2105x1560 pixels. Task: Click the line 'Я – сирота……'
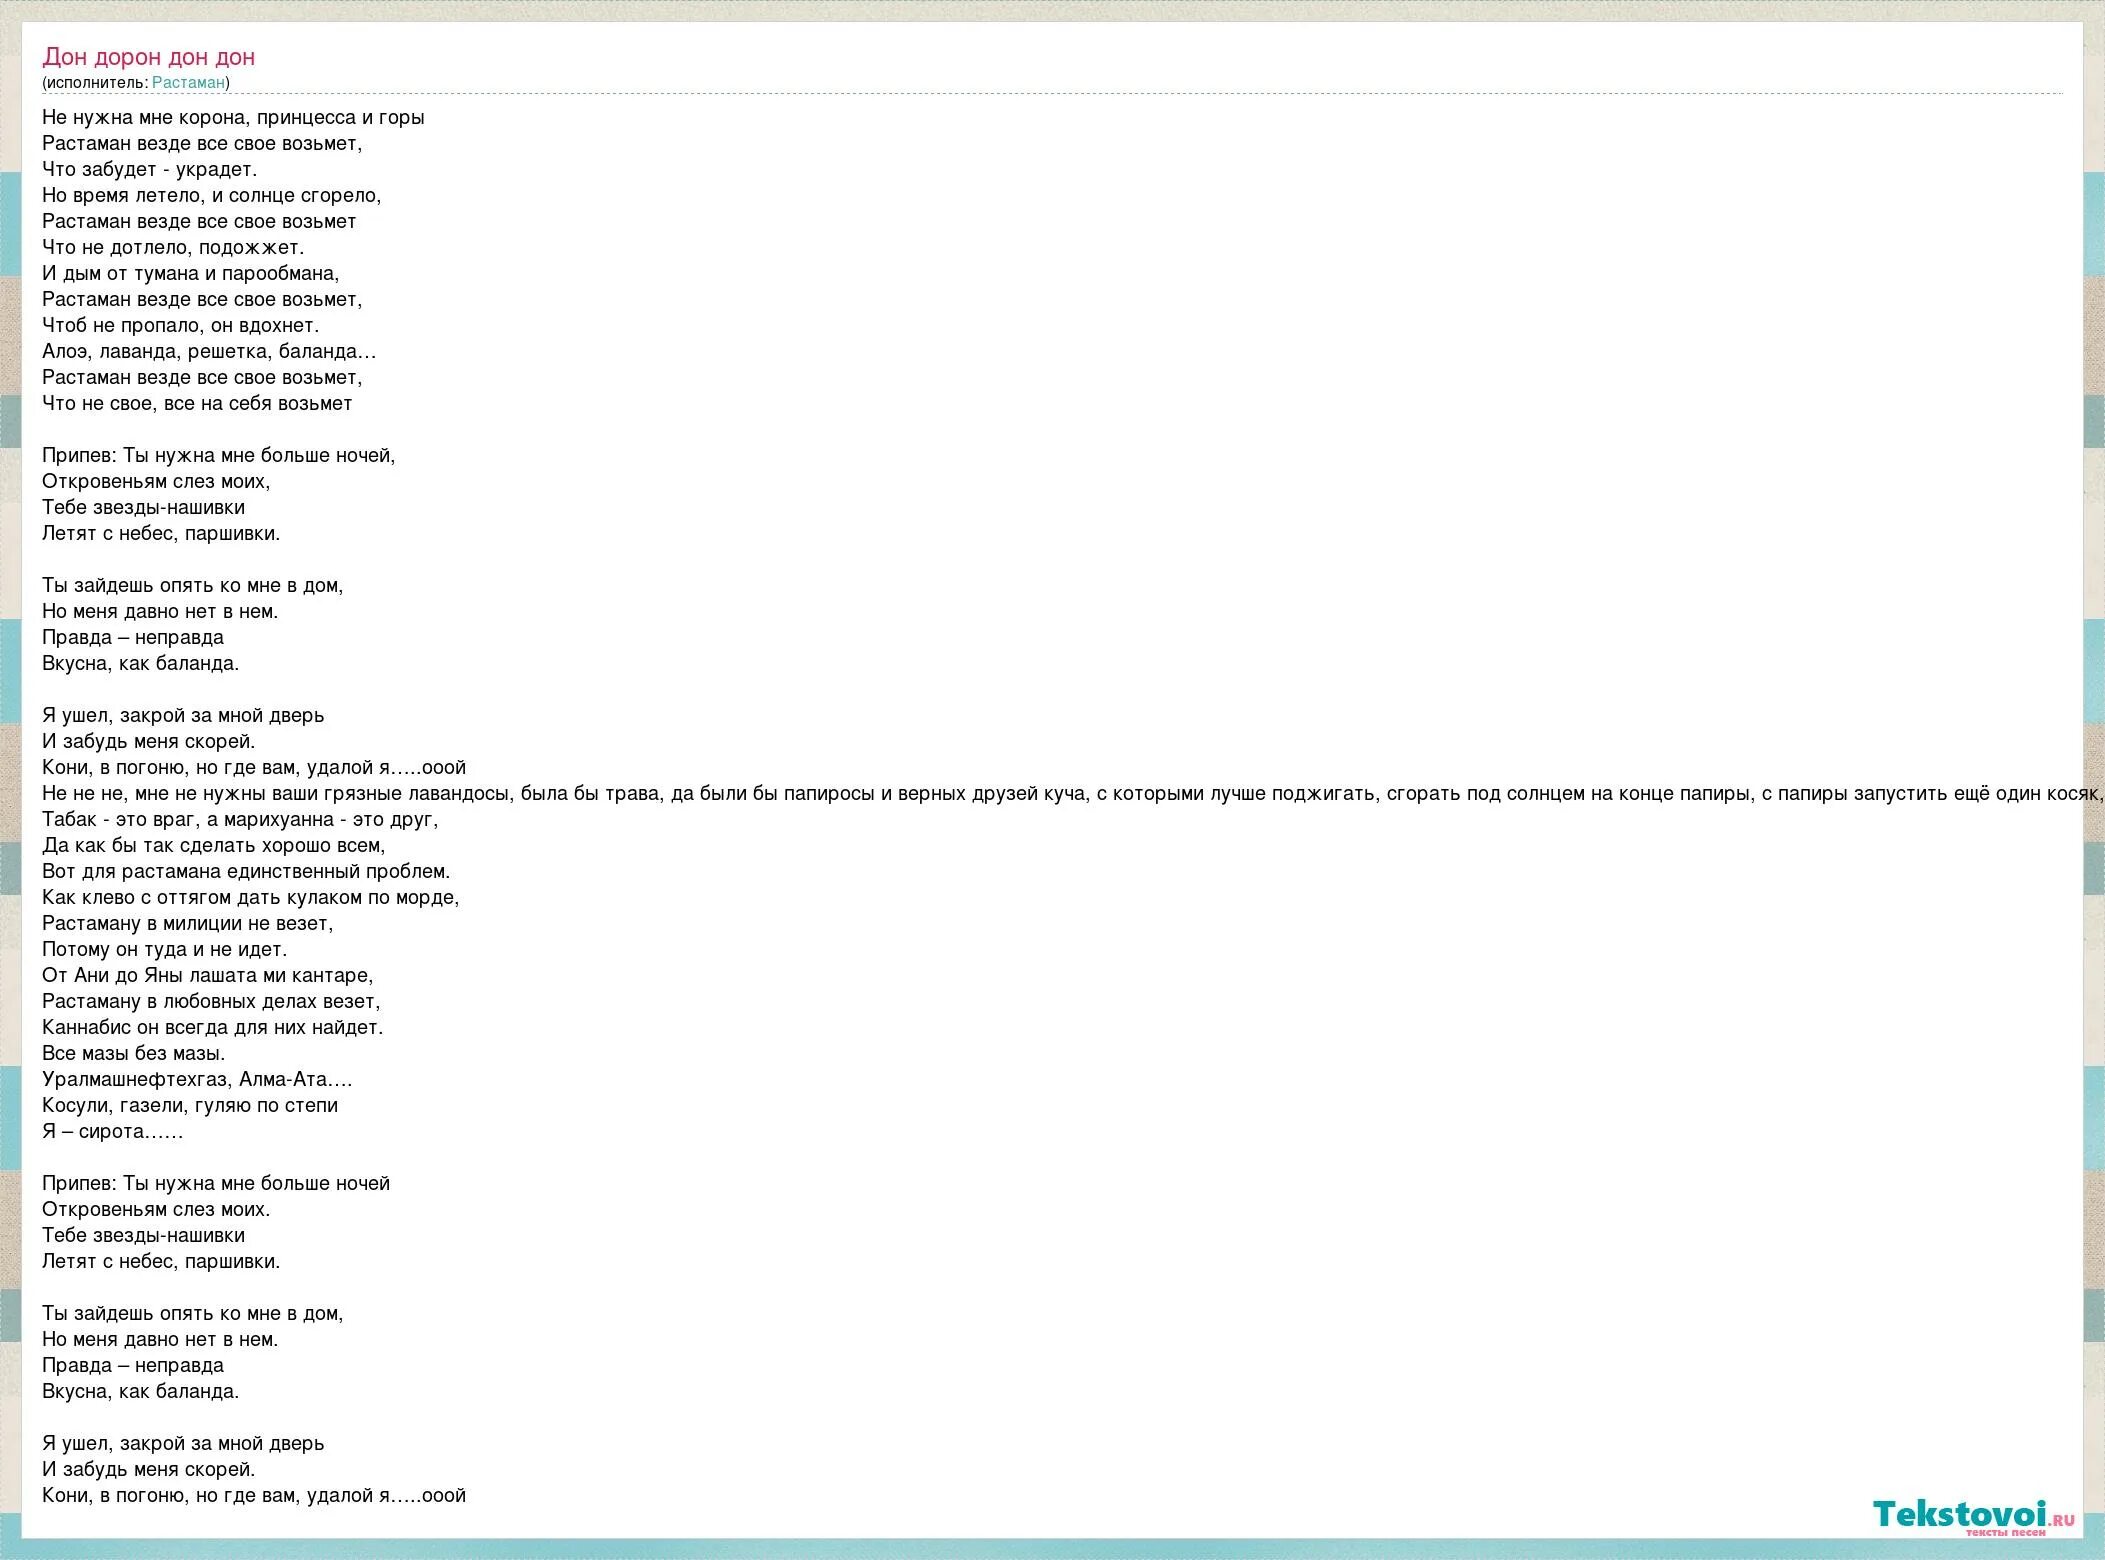point(112,1132)
